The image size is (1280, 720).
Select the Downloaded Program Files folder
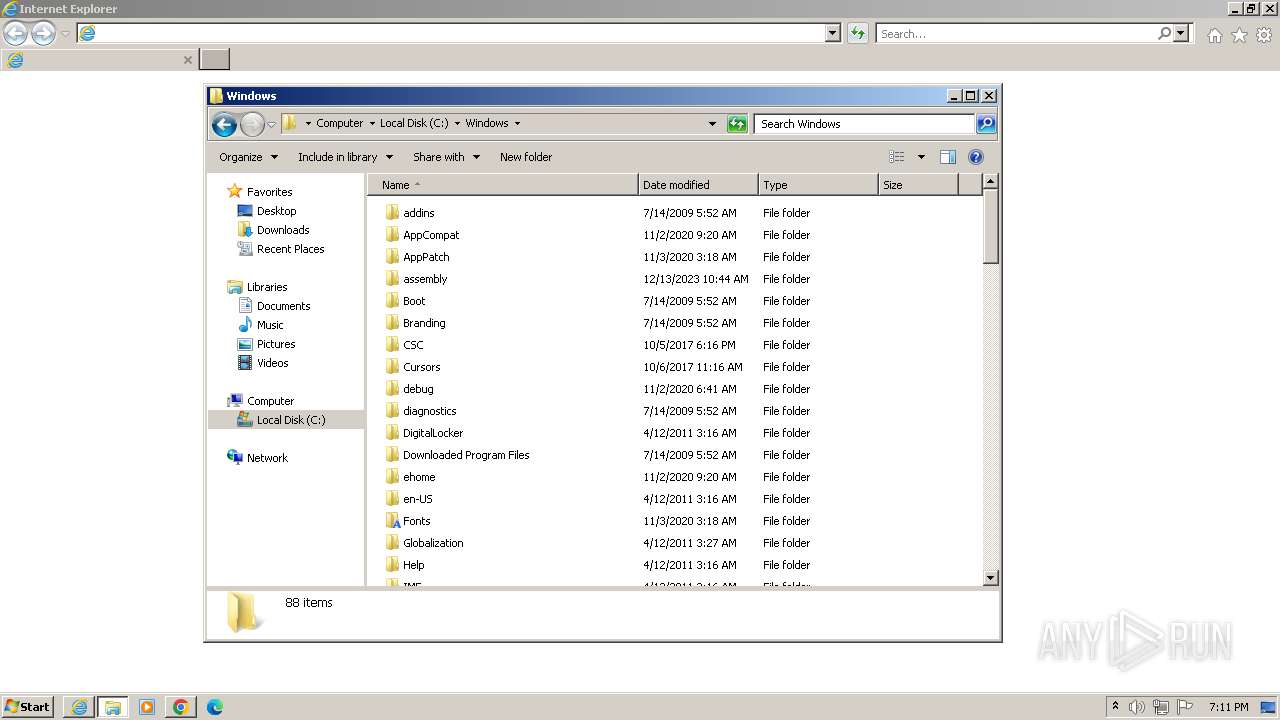point(466,455)
